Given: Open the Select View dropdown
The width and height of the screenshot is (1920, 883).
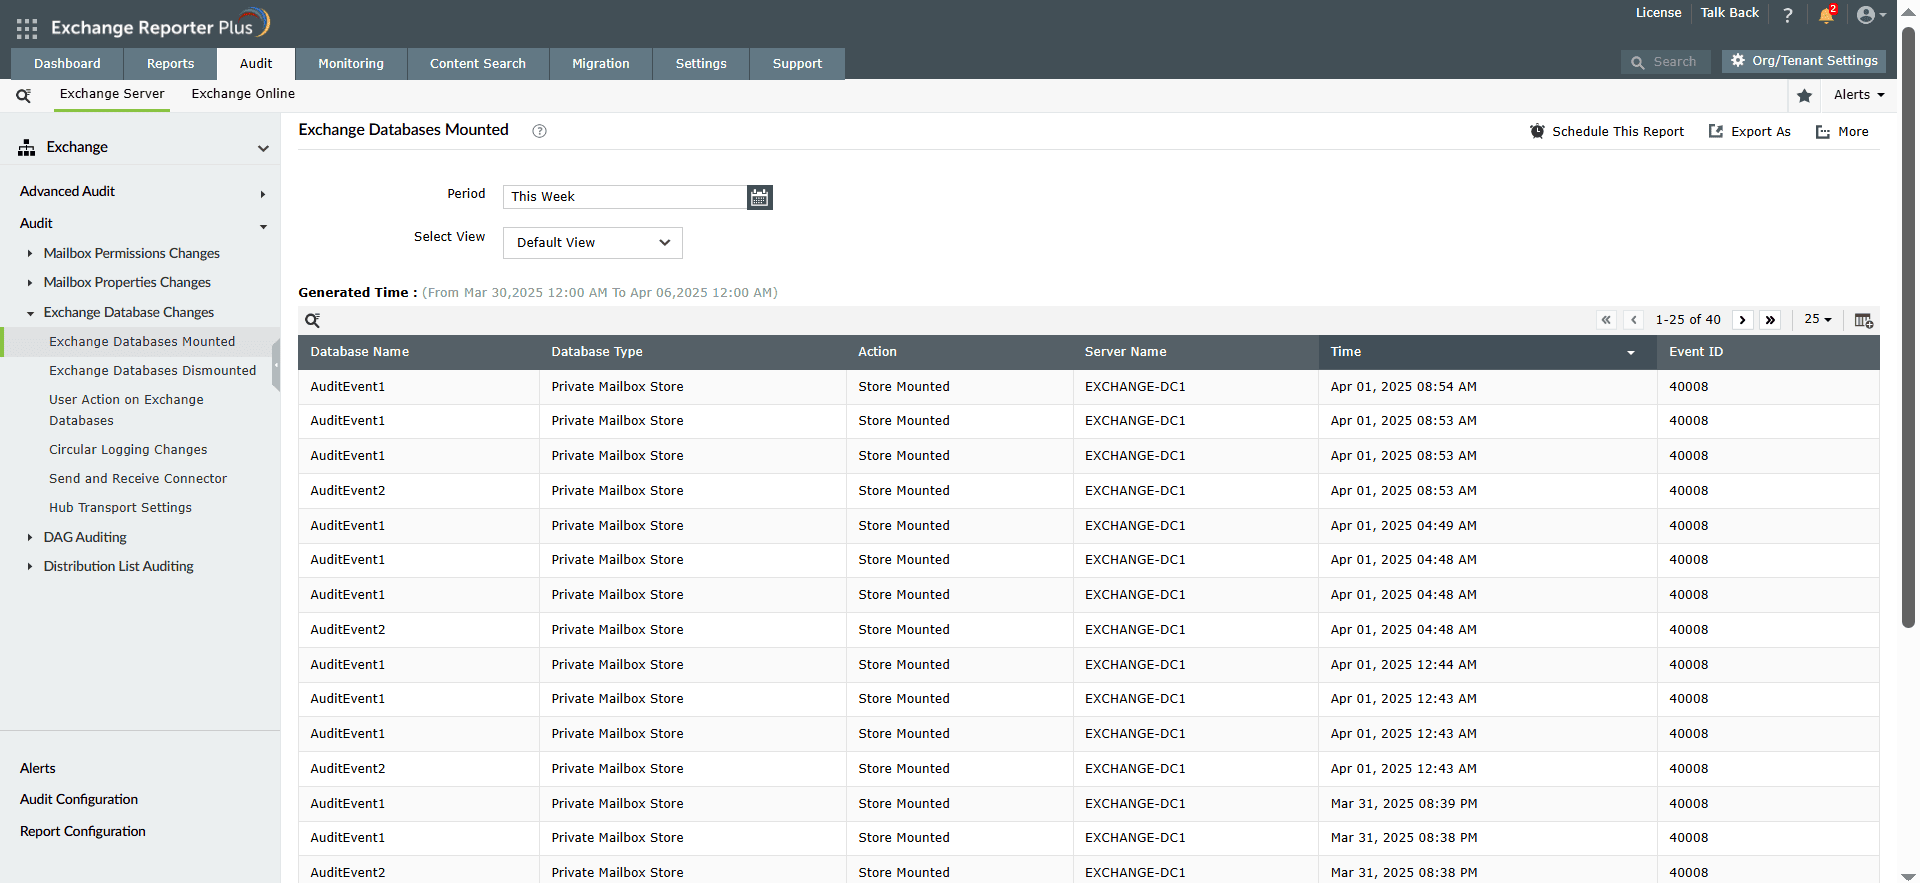Looking at the screenshot, I should 593,243.
